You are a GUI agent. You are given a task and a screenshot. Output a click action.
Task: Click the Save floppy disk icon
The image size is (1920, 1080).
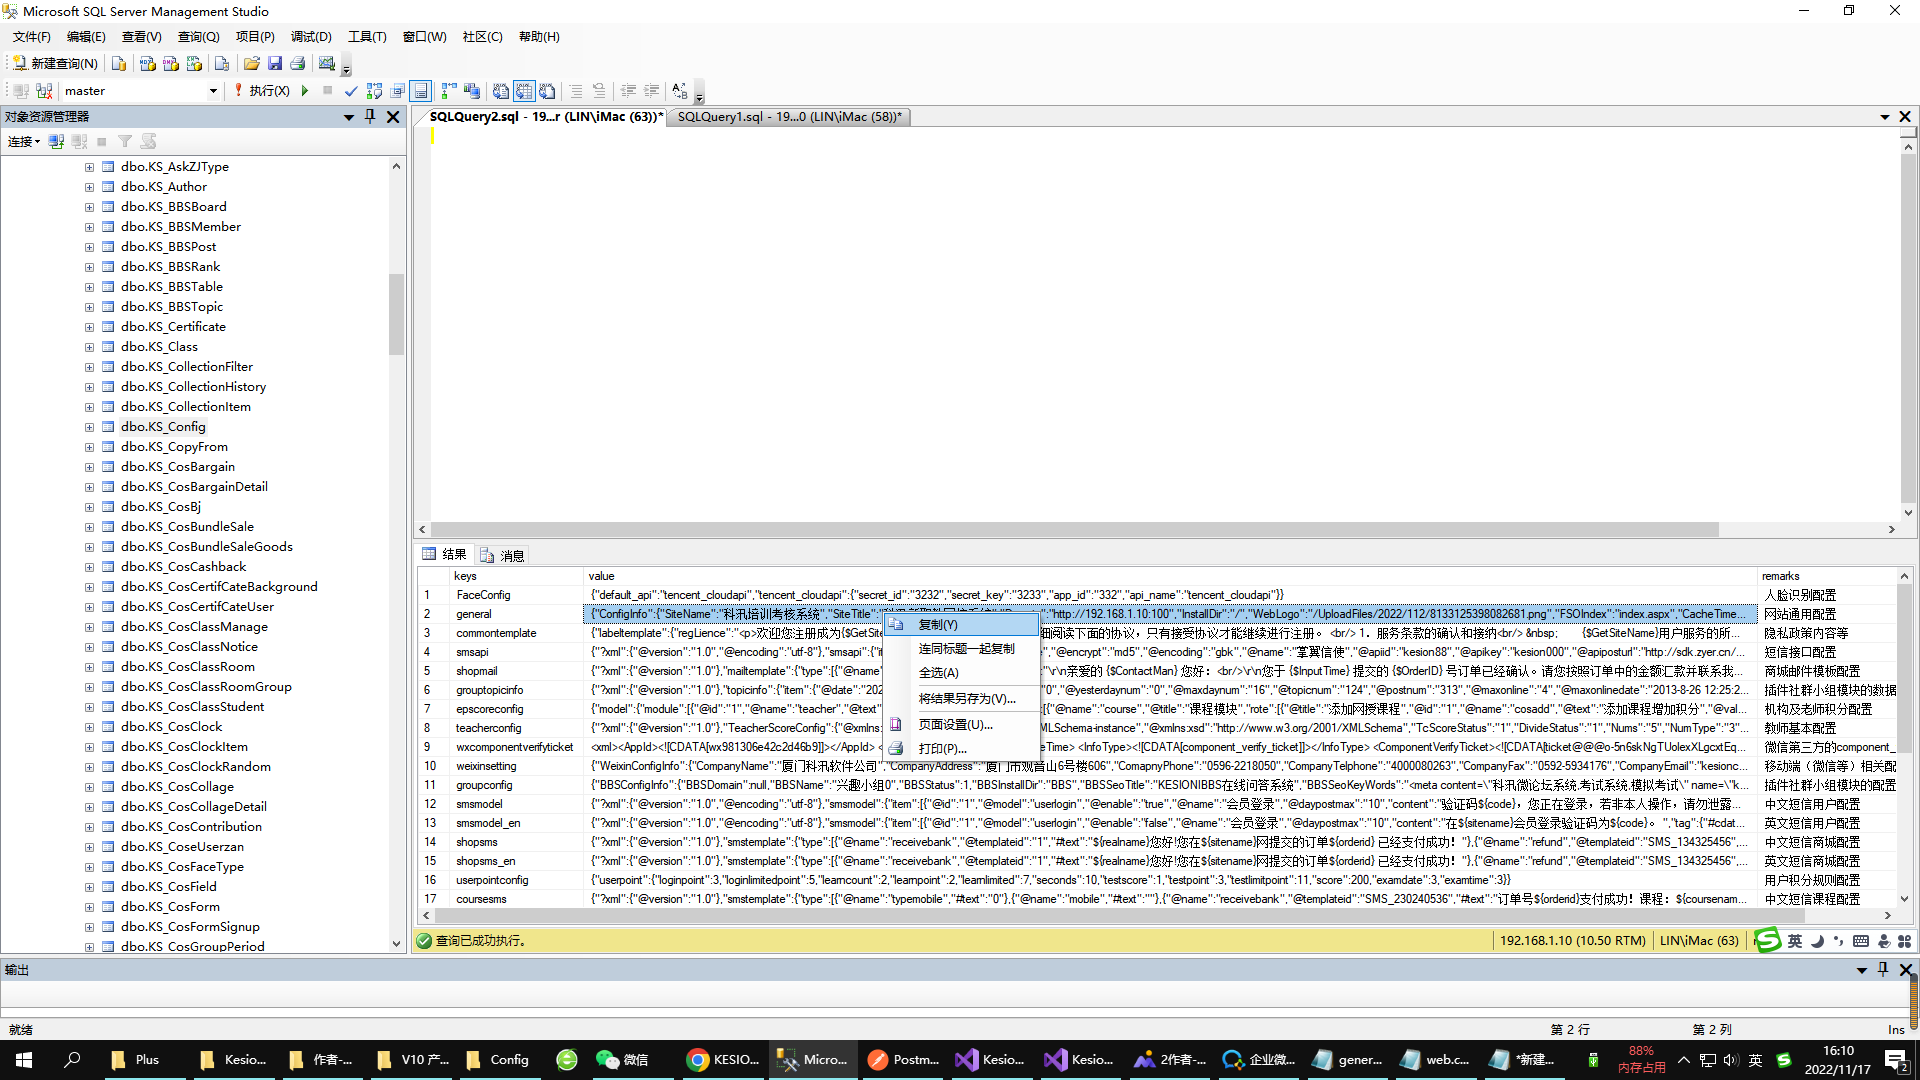click(x=275, y=63)
